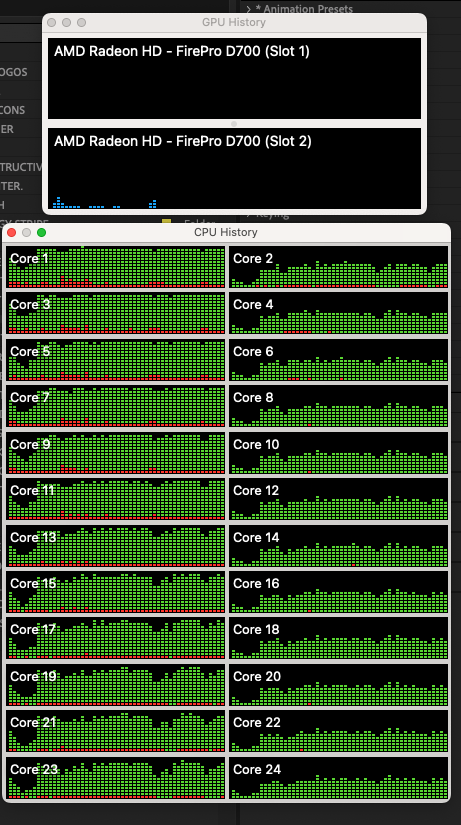
Task: Click the Core 15 usage graph
Action: click(115, 592)
